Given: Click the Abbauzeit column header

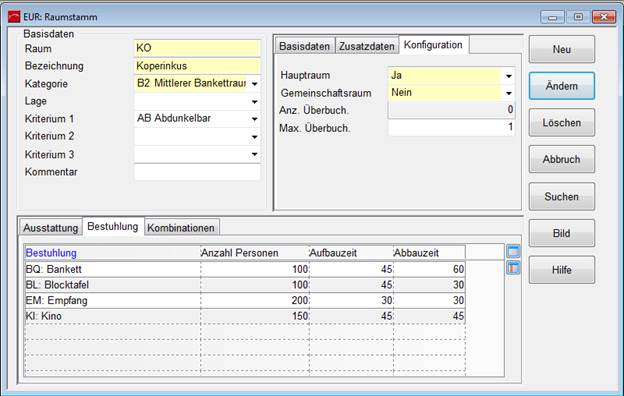Looking at the screenshot, I should pos(429,253).
